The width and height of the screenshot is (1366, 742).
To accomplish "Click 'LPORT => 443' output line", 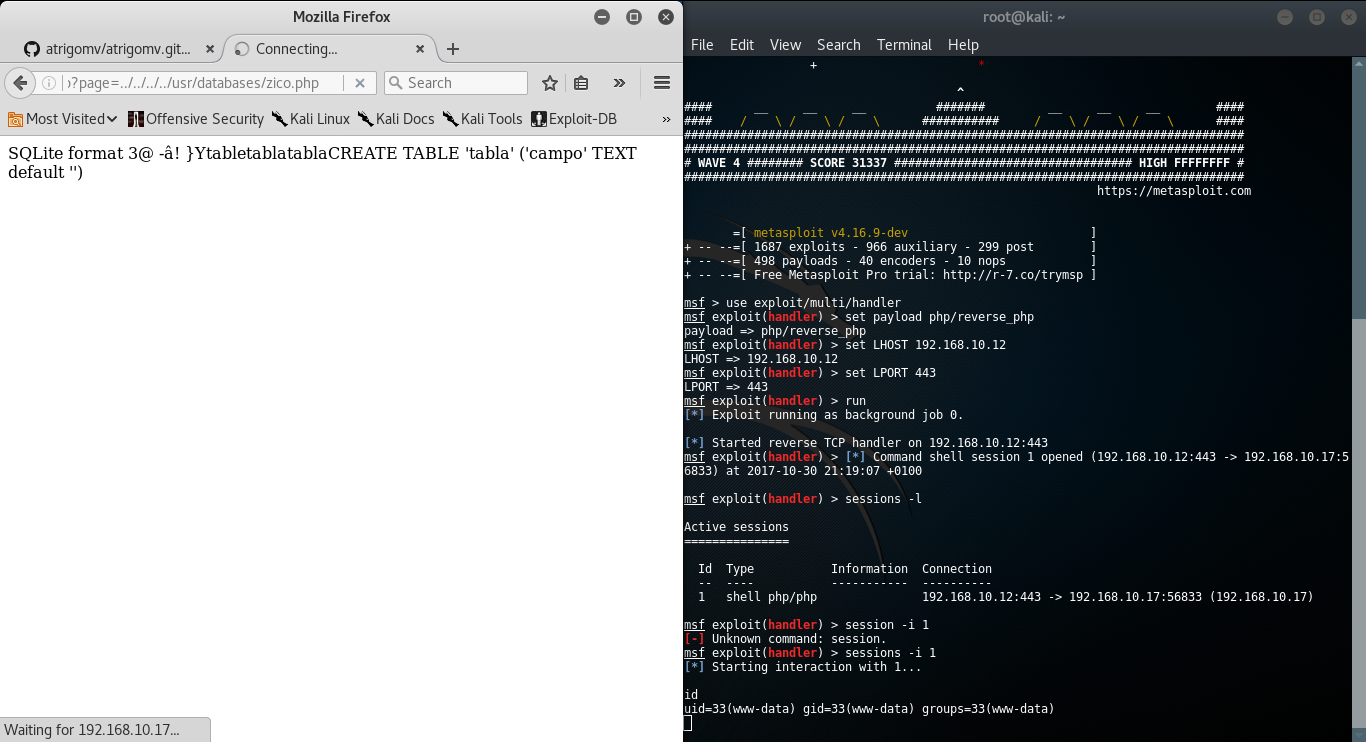I will point(726,387).
